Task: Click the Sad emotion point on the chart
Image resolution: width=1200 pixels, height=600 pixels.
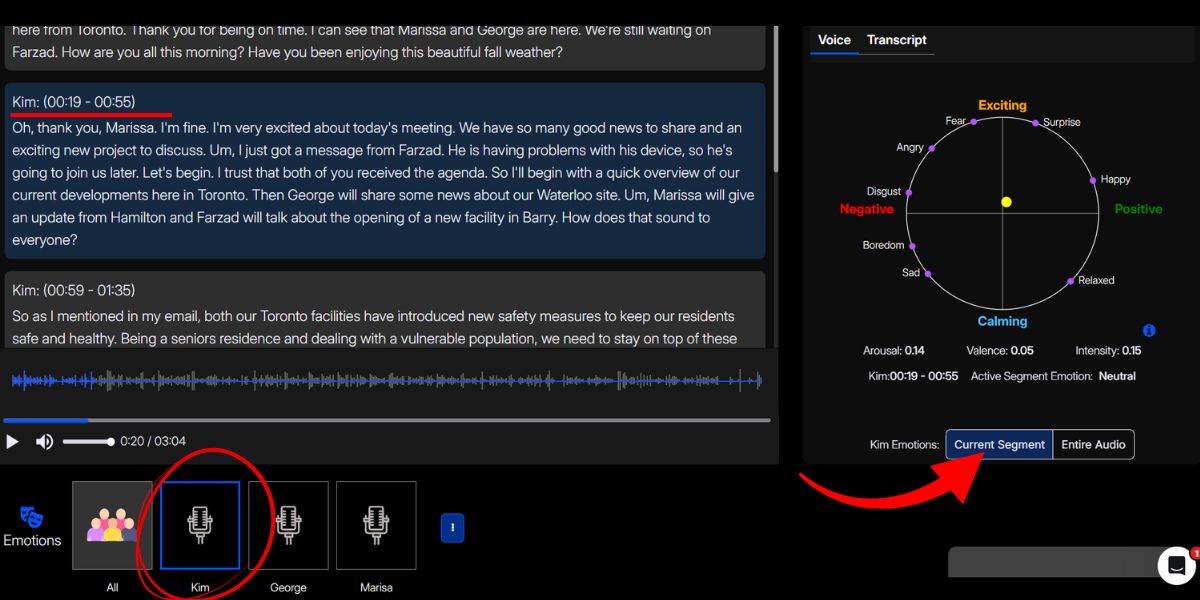Action: [929, 273]
